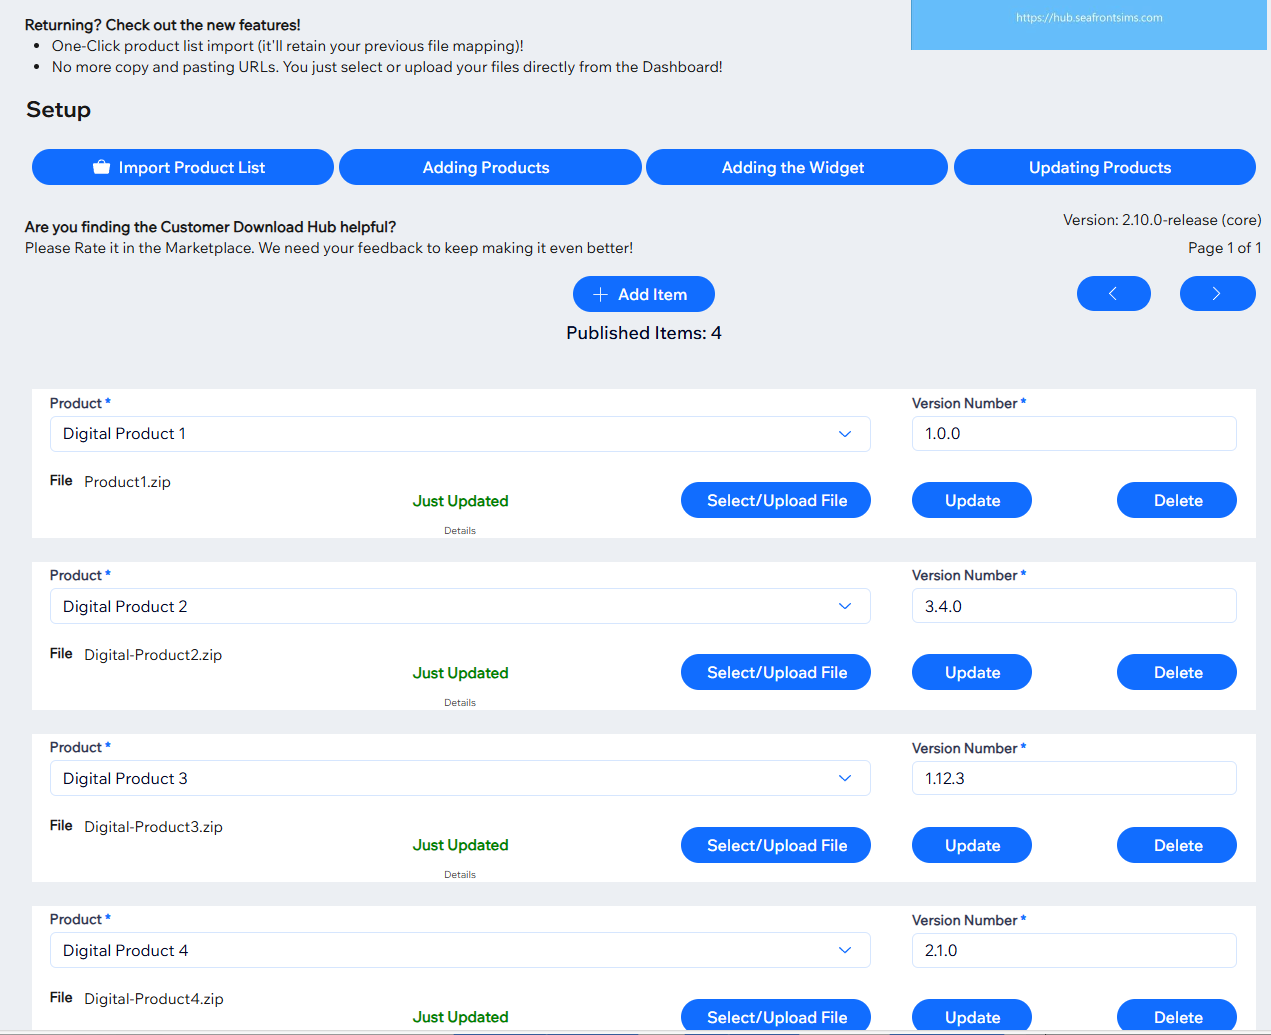1271x1035 pixels.
Task: Open the Adding Products guide
Action: (x=489, y=167)
